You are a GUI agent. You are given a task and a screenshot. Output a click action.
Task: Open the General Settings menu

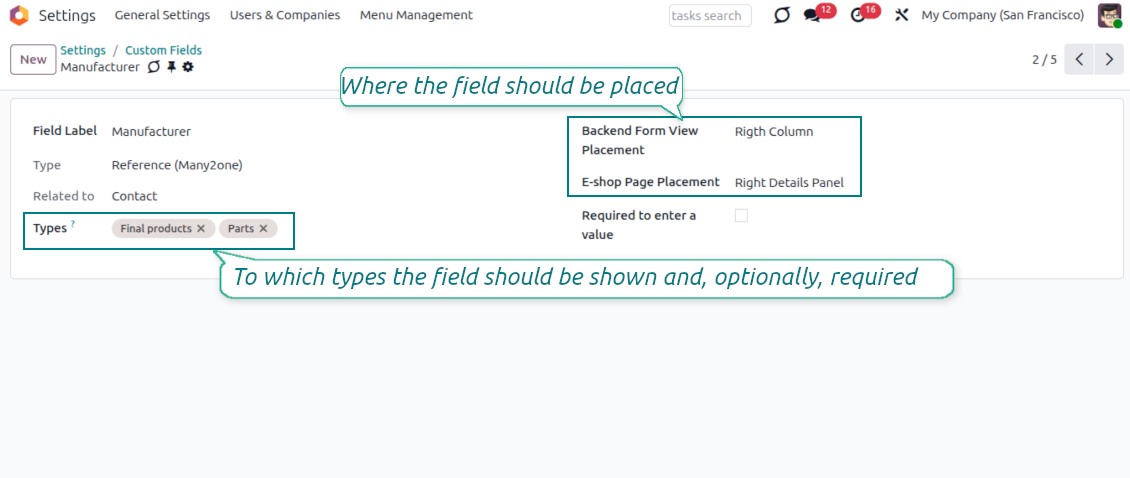[162, 16]
